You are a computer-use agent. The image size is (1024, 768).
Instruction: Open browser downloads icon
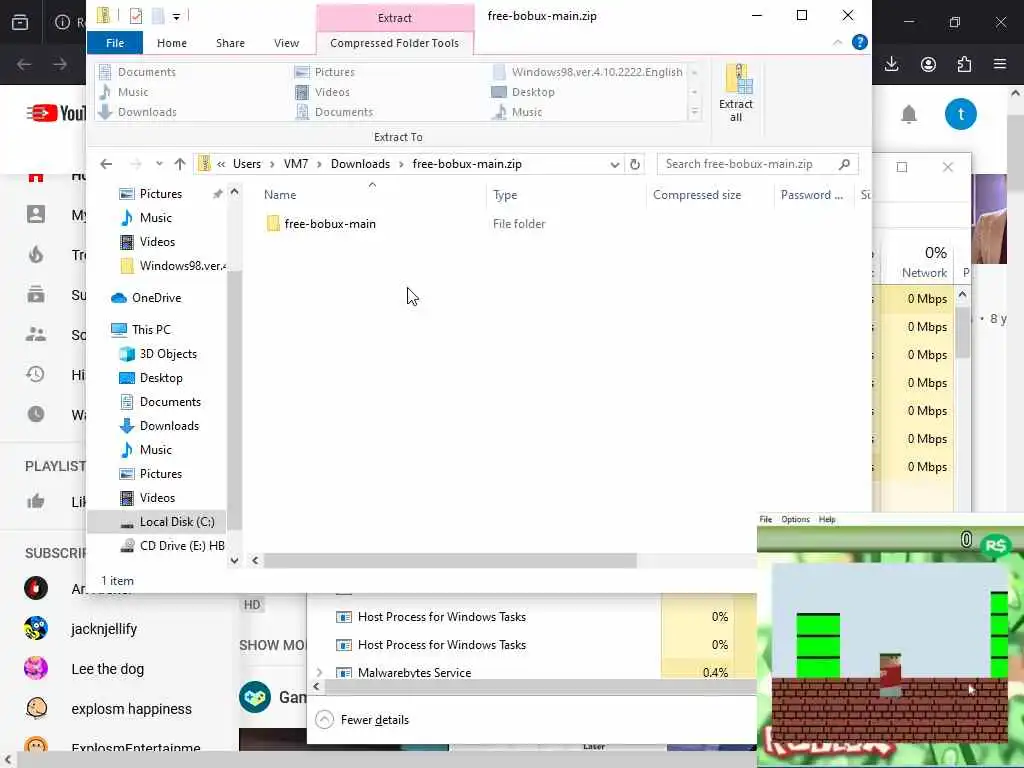(891, 64)
